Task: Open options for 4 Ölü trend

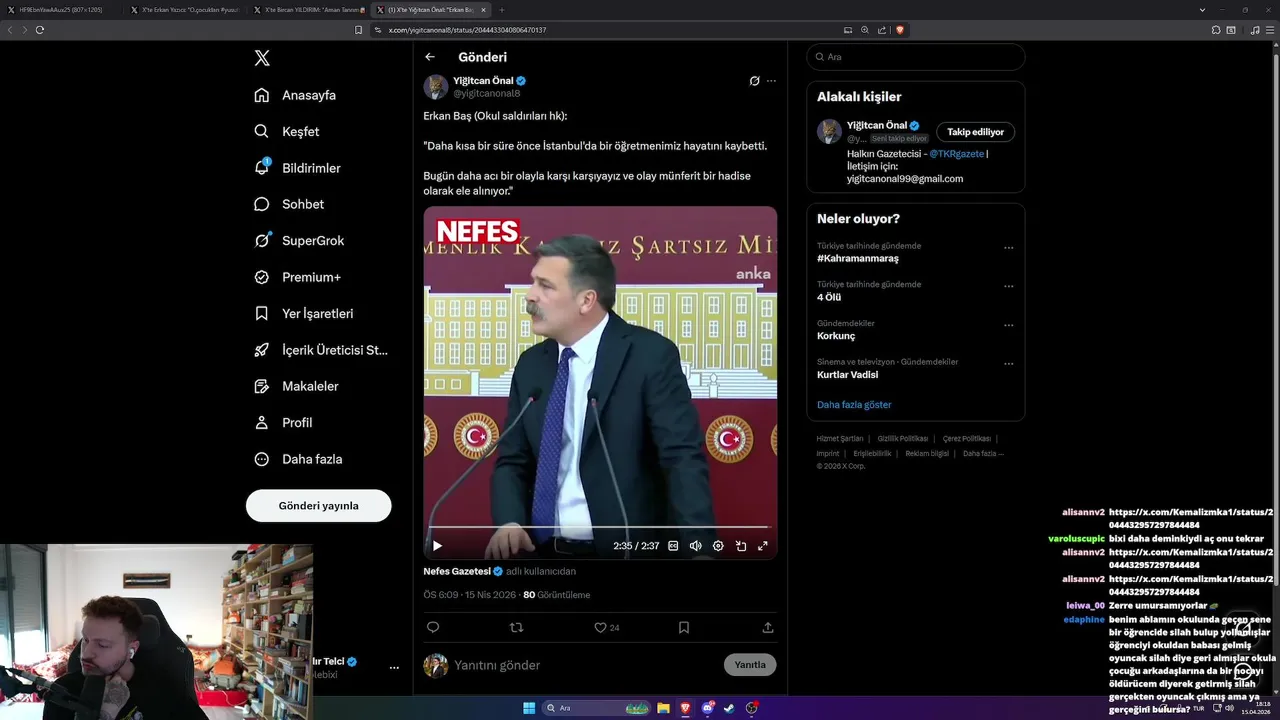Action: (1008, 287)
